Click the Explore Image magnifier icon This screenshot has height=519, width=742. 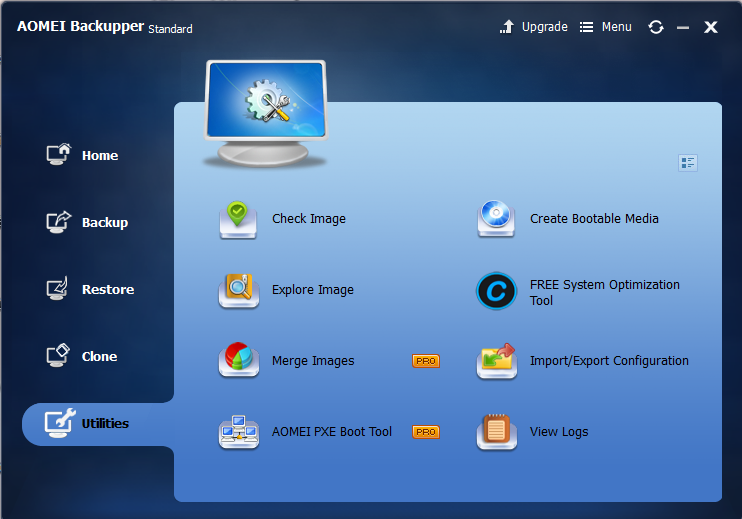238,290
